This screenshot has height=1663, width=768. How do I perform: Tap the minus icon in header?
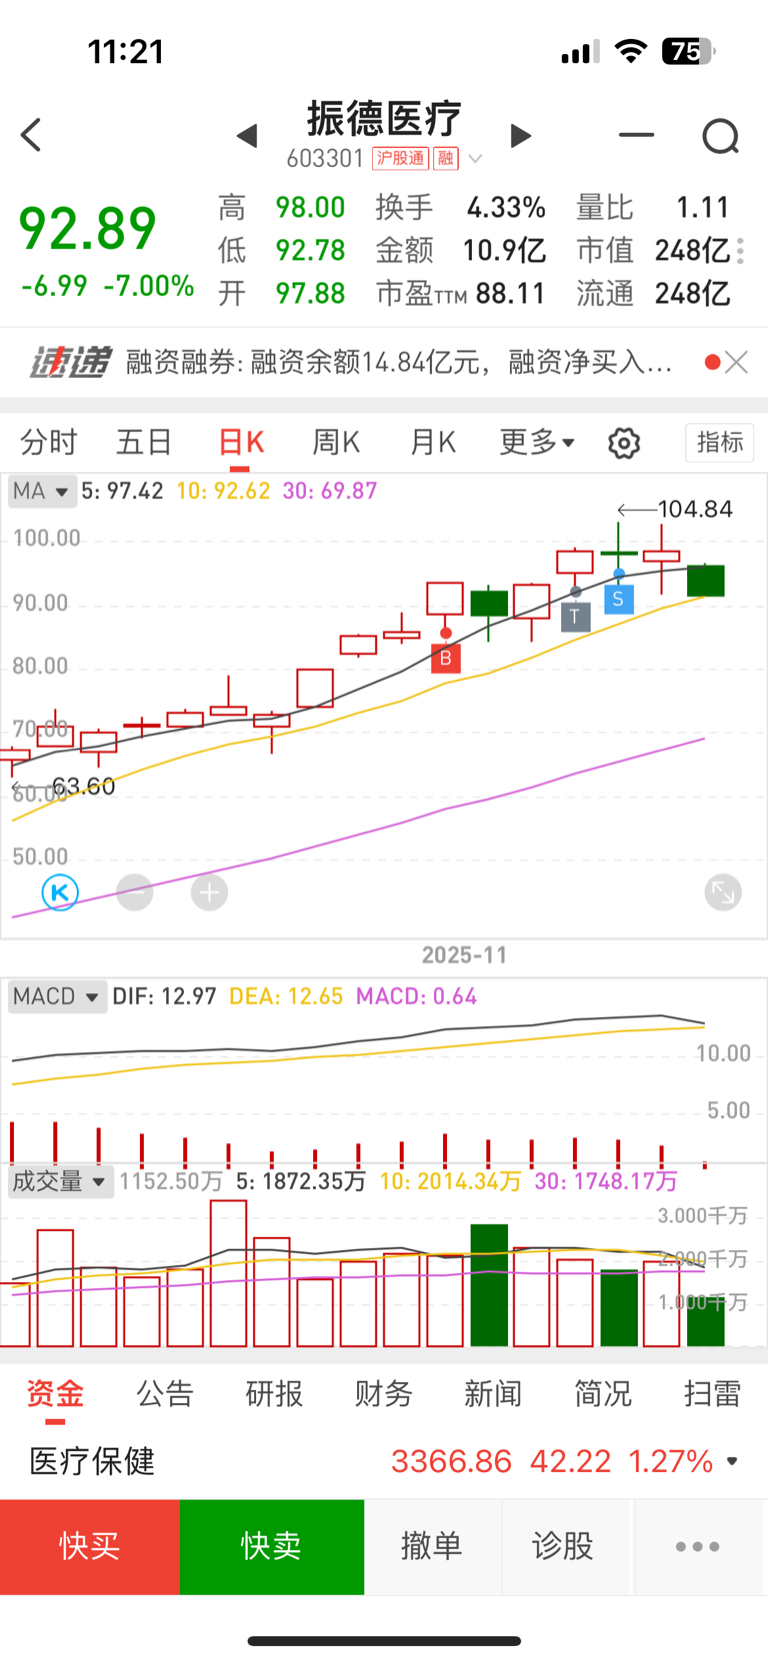[636, 135]
